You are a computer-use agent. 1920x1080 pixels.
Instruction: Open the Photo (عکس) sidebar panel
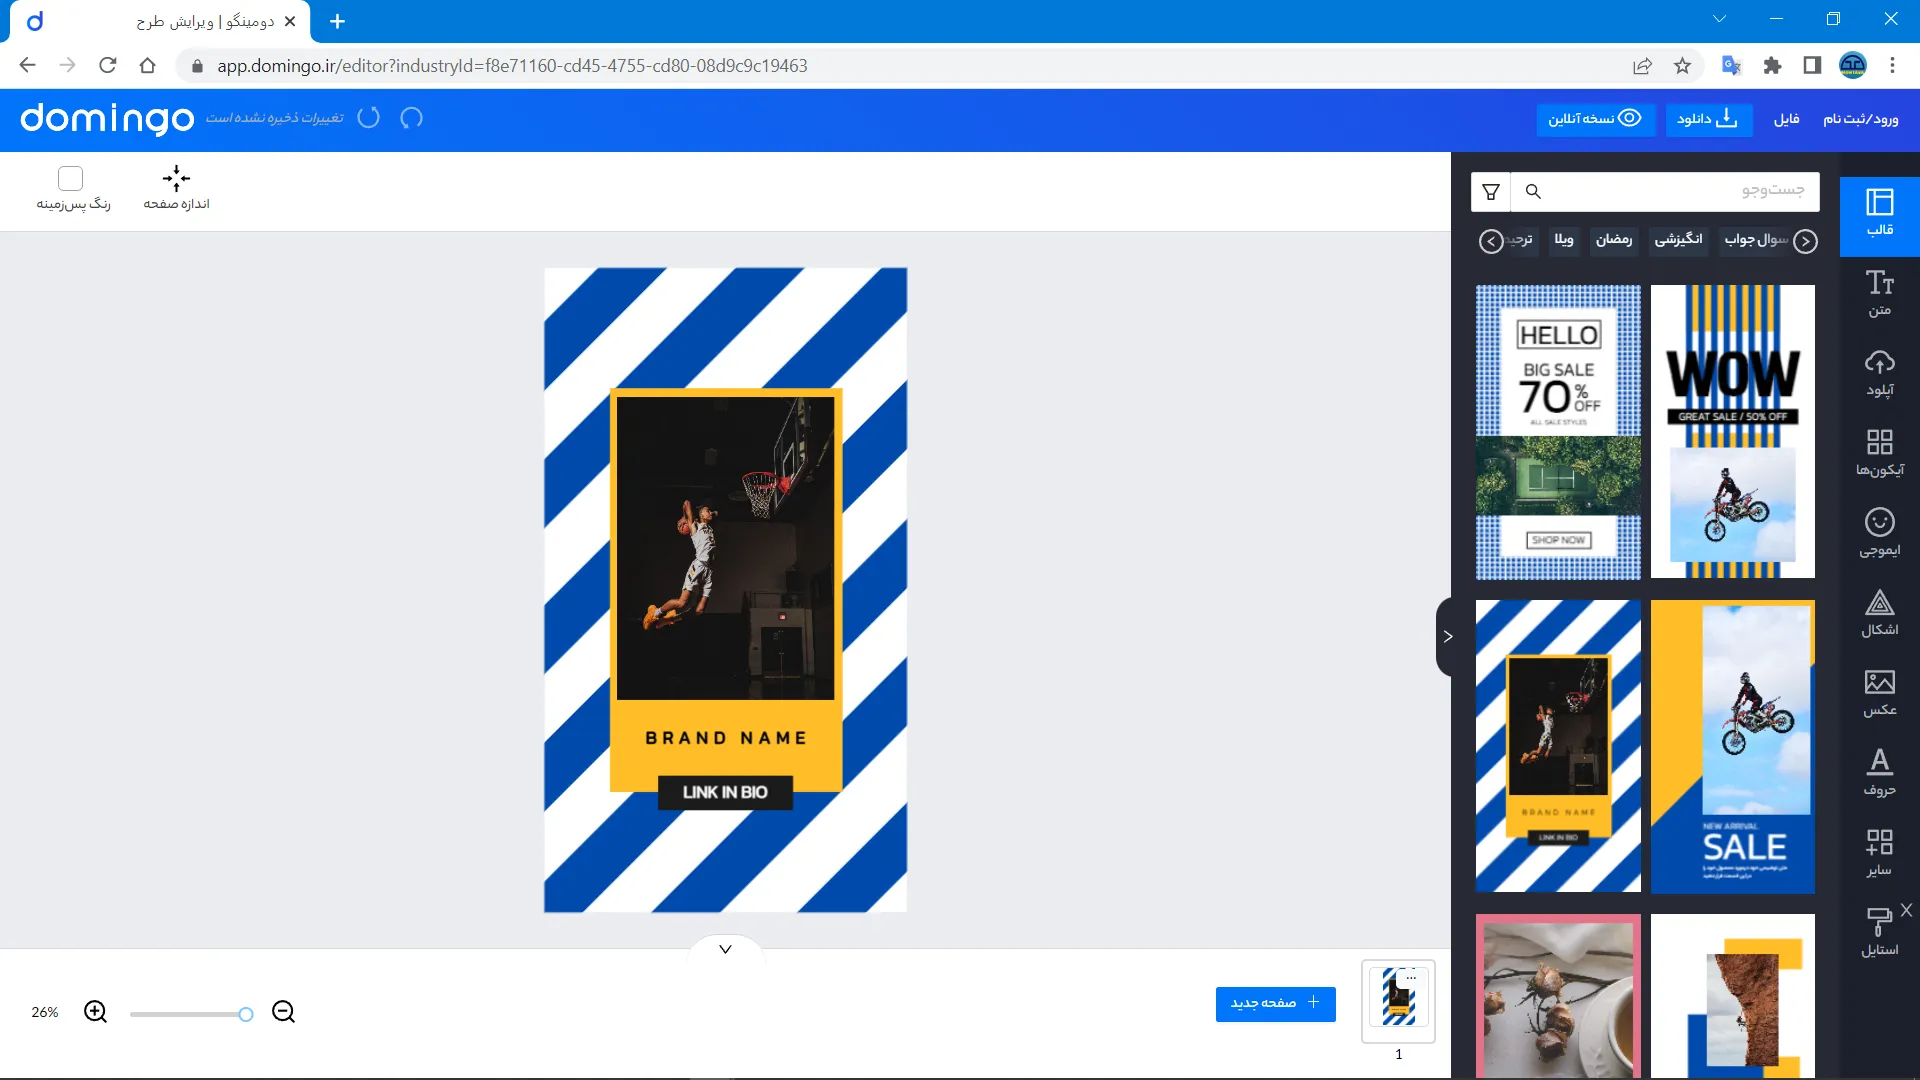click(x=1879, y=694)
